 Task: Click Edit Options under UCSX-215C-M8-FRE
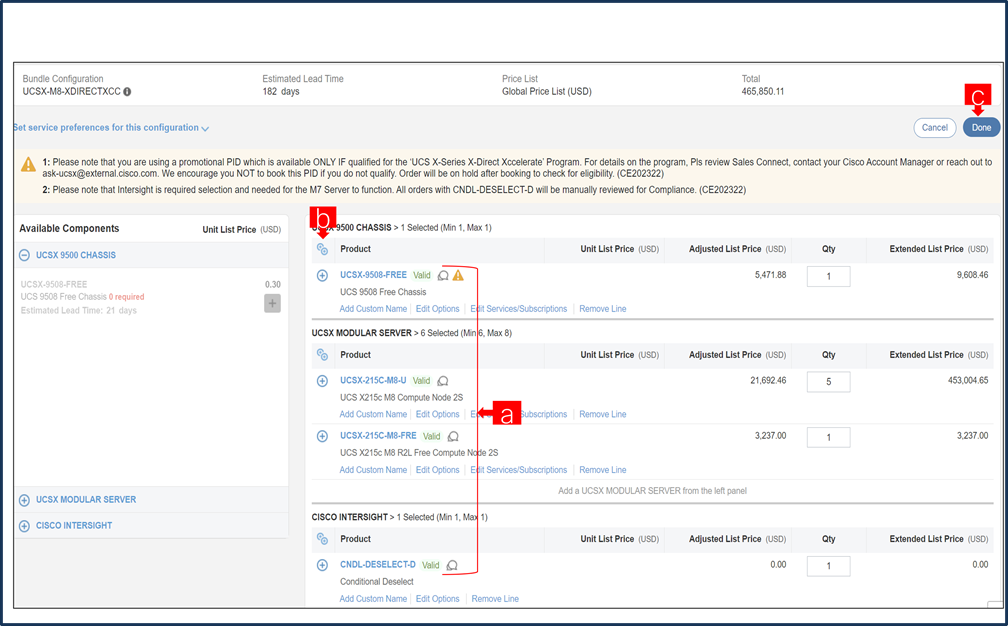click(437, 470)
